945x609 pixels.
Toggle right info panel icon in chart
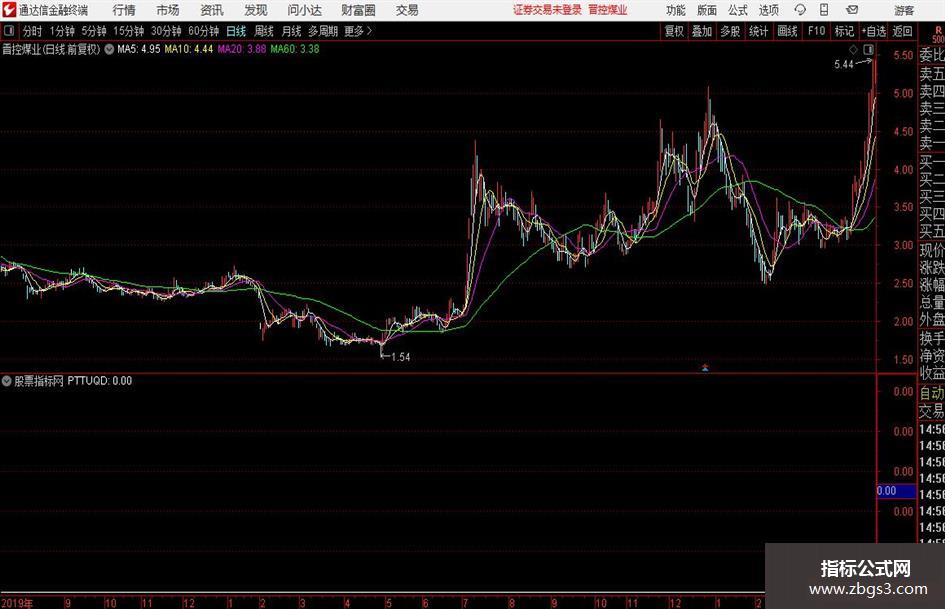pos(868,49)
